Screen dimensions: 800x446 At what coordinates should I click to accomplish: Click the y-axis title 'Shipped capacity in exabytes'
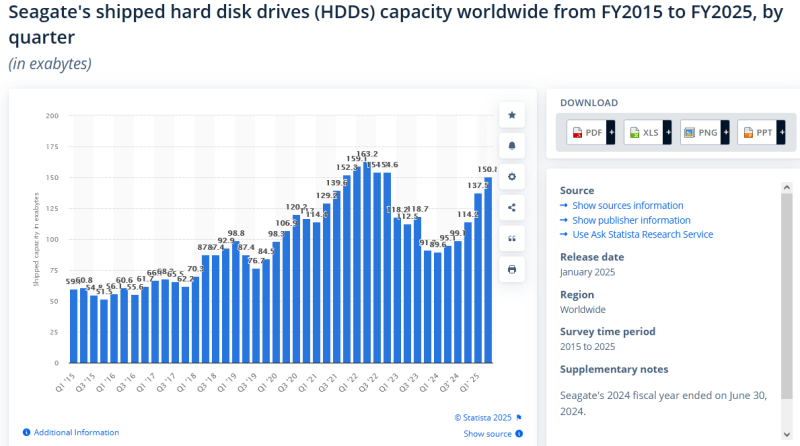36,239
